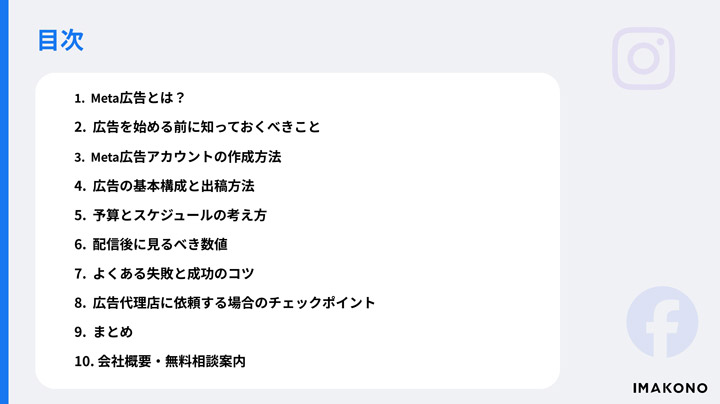Choose item 6 配信後に見るべき数値
Viewport: 720px width, 404px height.
point(151,244)
